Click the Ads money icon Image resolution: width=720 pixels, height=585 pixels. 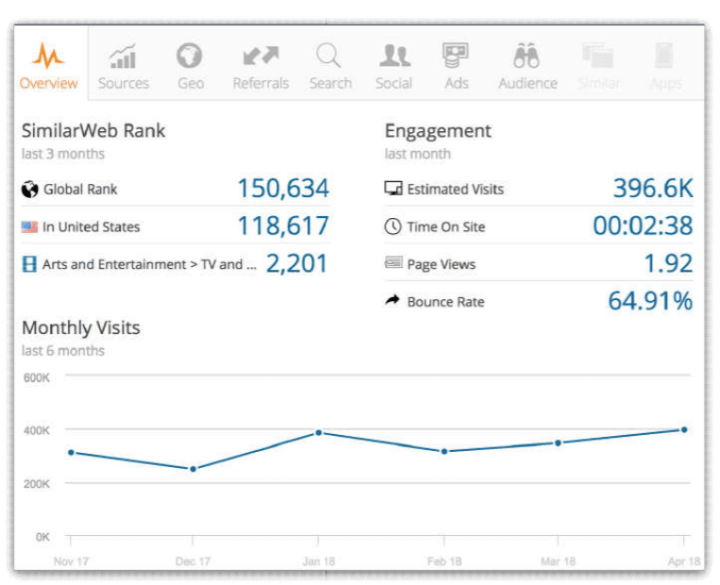click(x=456, y=56)
